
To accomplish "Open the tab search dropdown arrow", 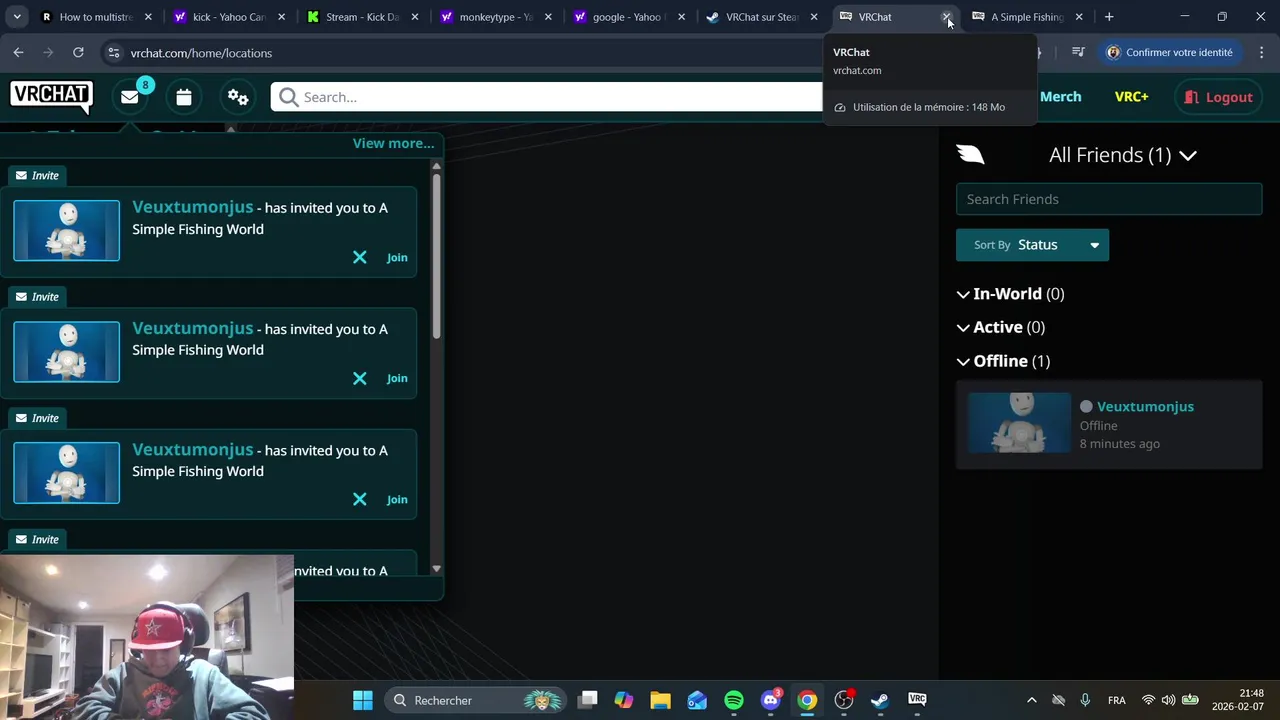I will [x=17, y=17].
